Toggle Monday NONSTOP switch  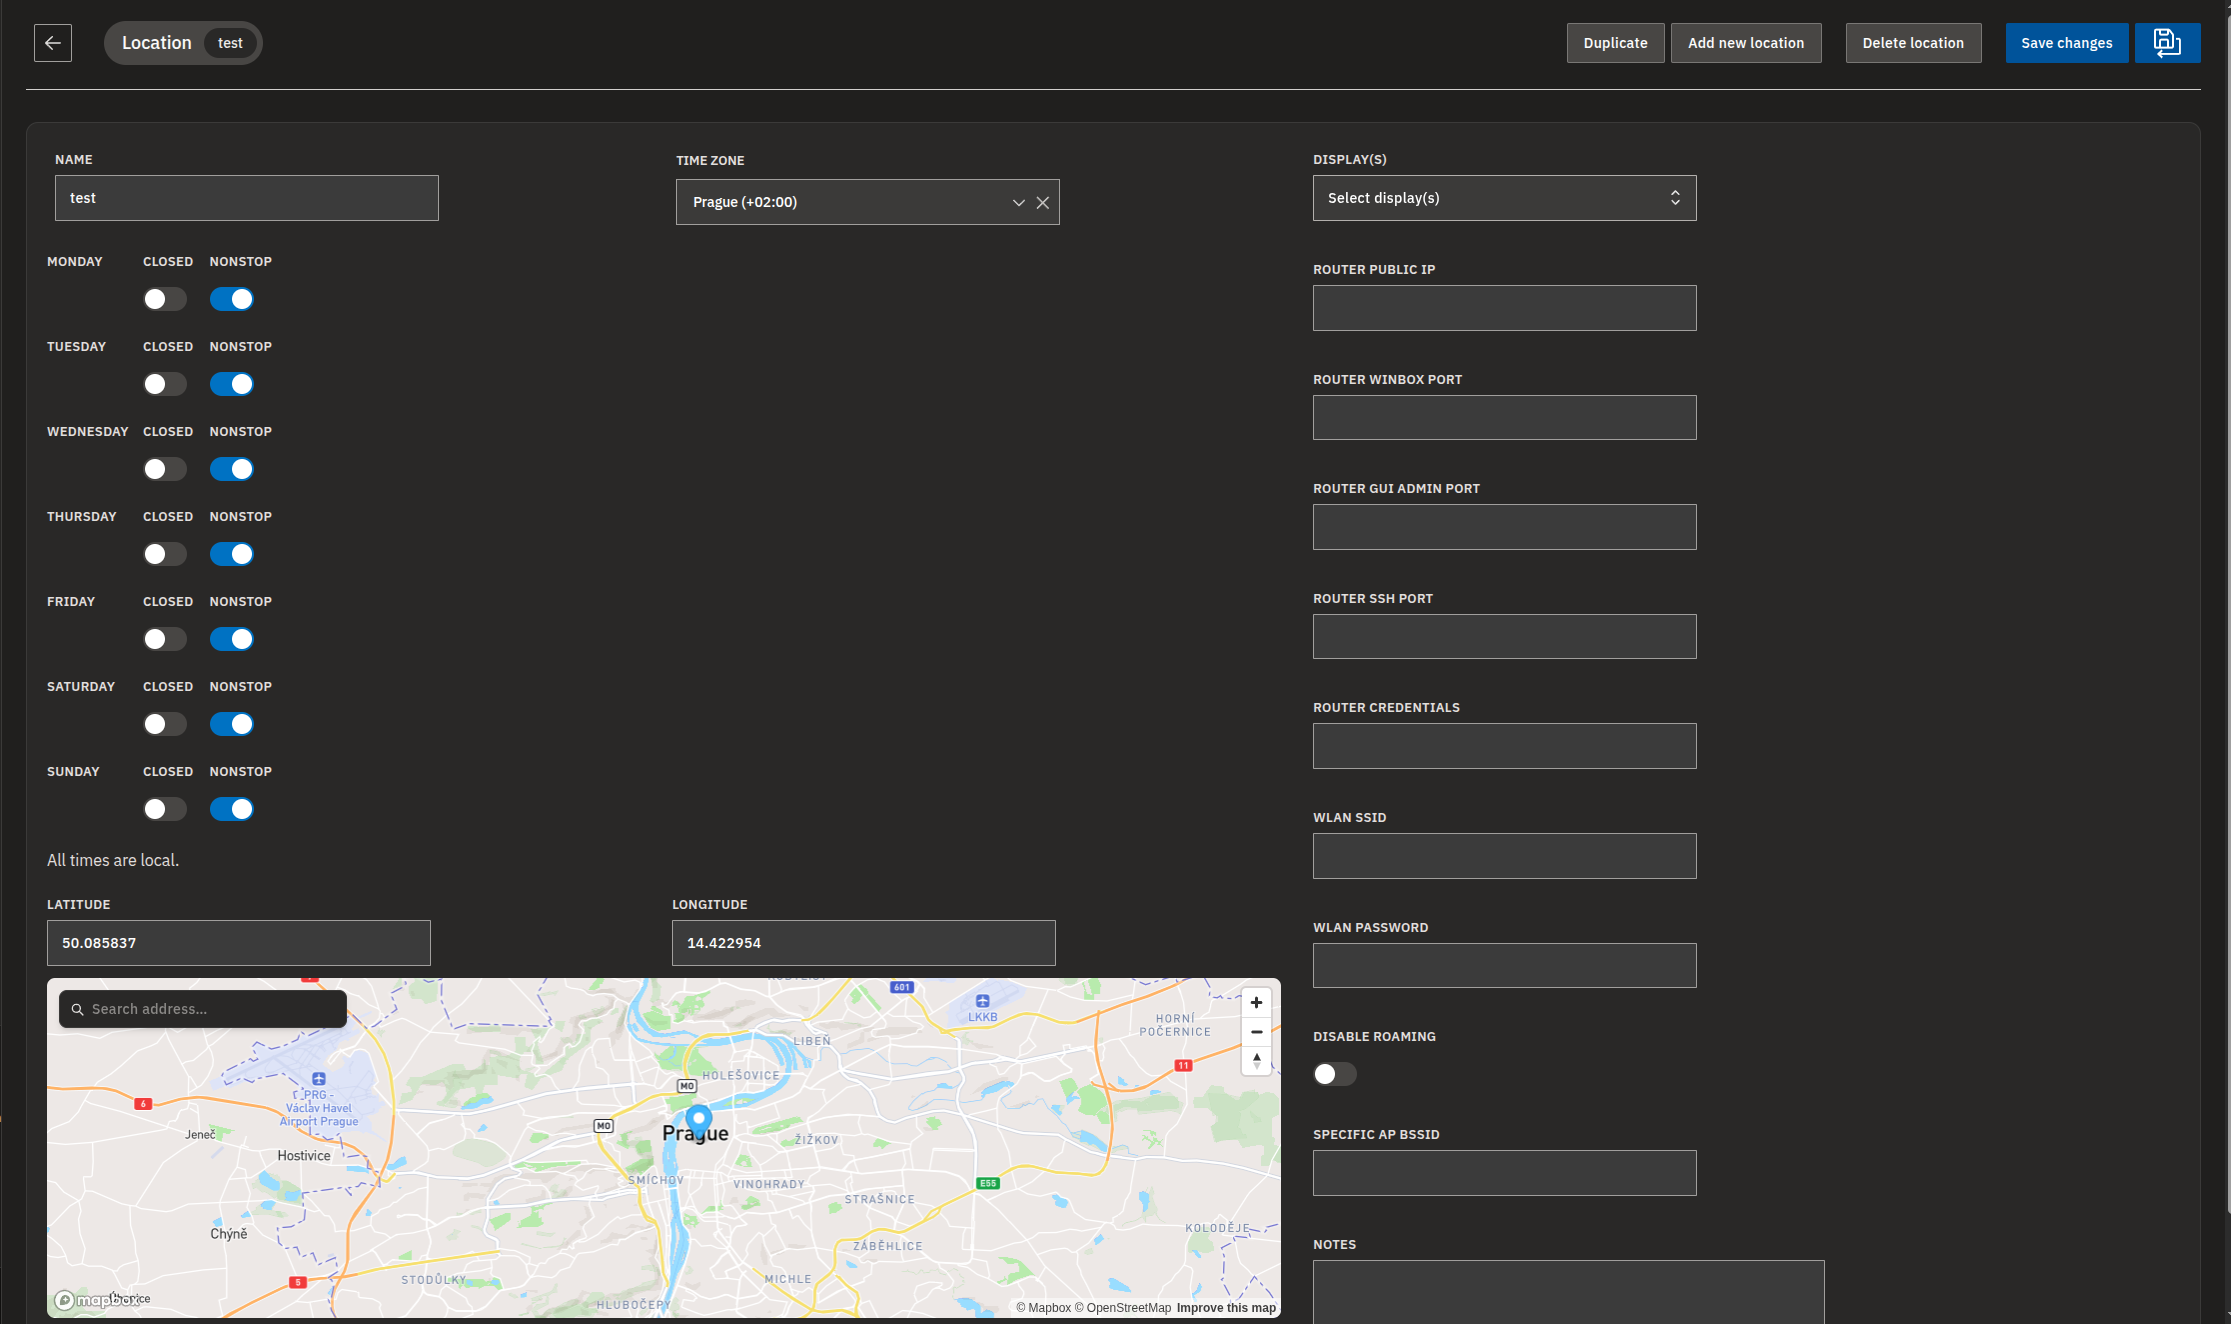pyautogui.click(x=232, y=299)
